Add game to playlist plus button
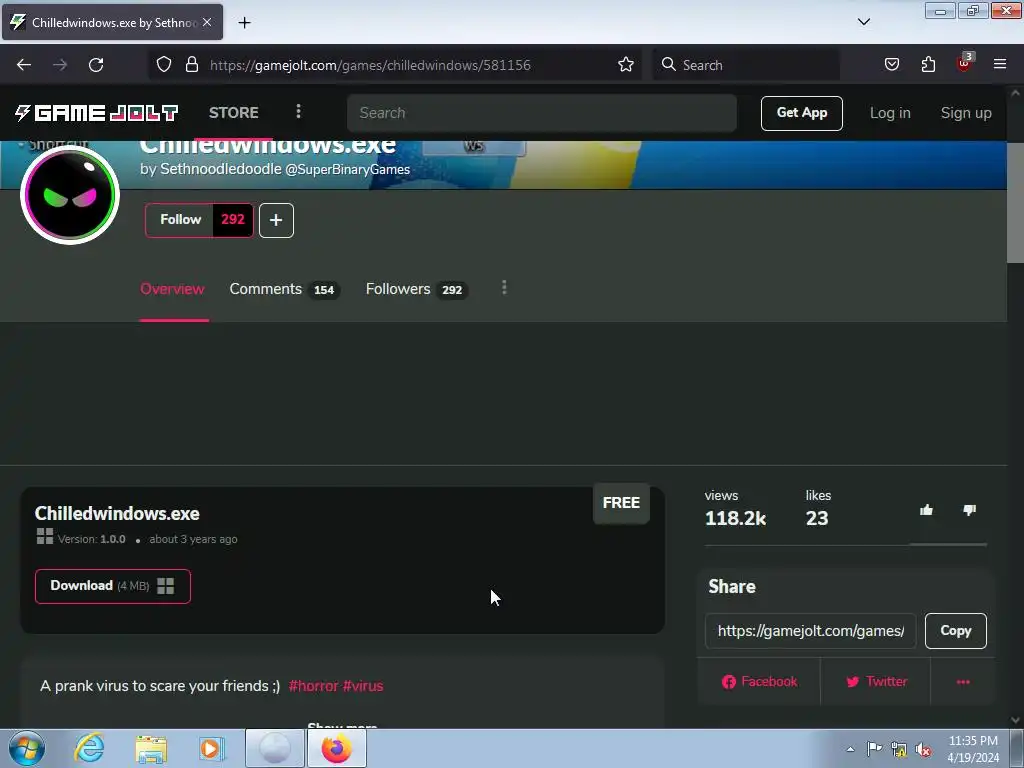 click(276, 220)
